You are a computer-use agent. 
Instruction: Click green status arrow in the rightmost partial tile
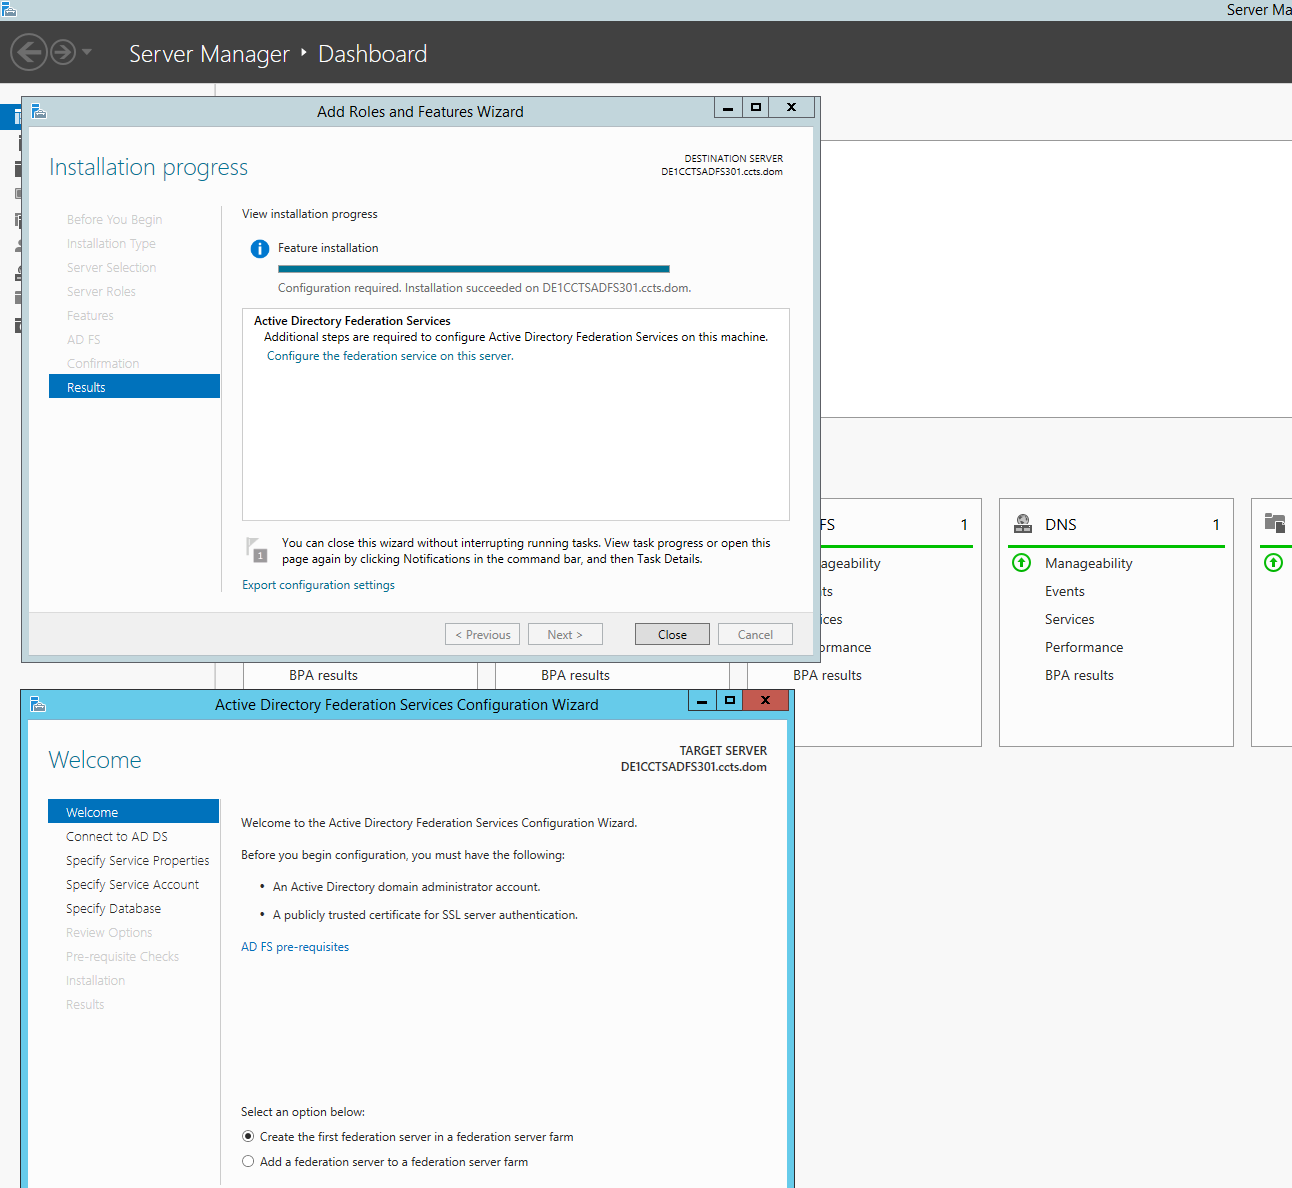tap(1273, 563)
